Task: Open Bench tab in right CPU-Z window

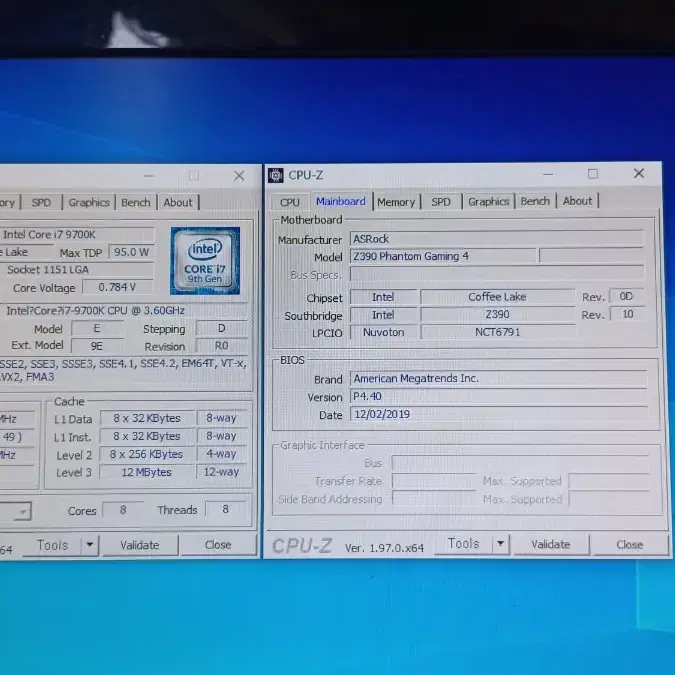Action: pyautogui.click(x=535, y=201)
